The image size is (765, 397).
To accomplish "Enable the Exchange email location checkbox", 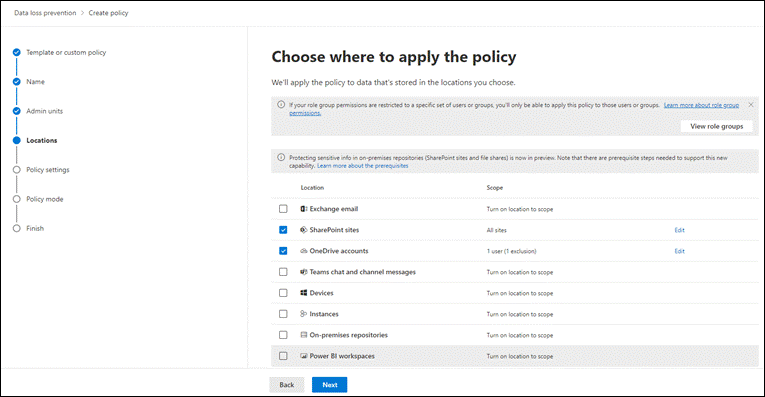I will 283,209.
